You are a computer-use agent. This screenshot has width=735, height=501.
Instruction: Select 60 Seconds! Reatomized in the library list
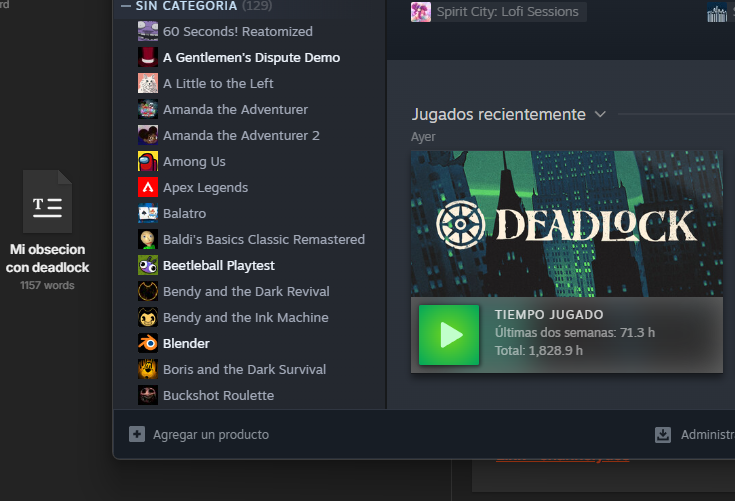[x=238, y=31]
